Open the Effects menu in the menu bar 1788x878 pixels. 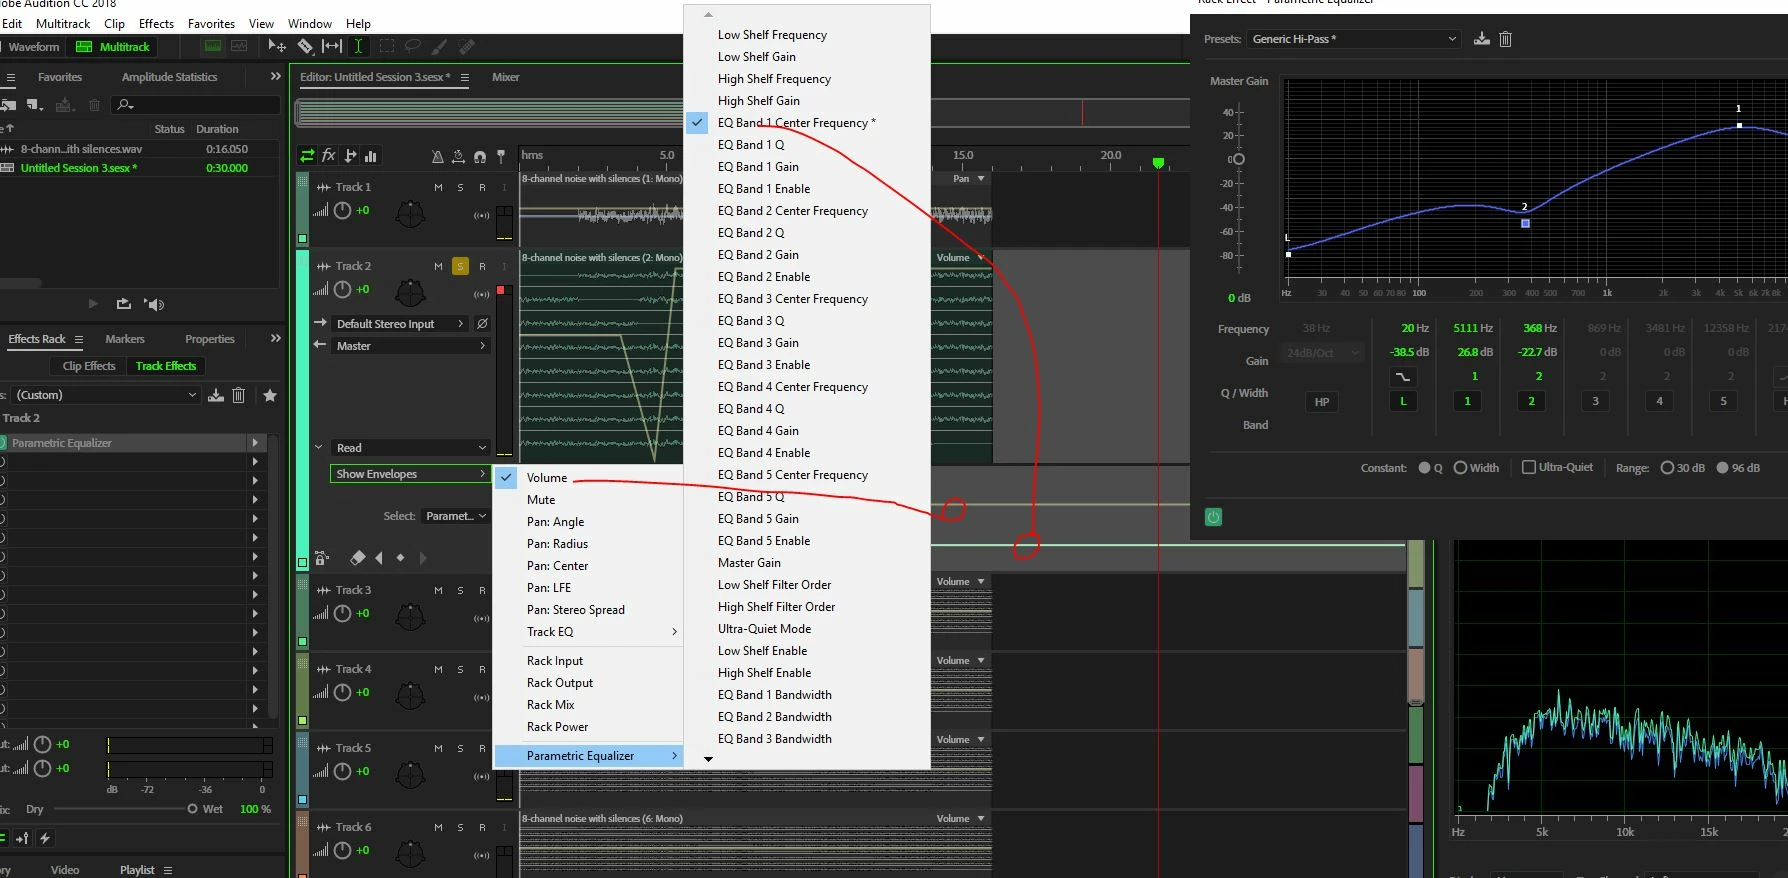(x=156, y=23)
